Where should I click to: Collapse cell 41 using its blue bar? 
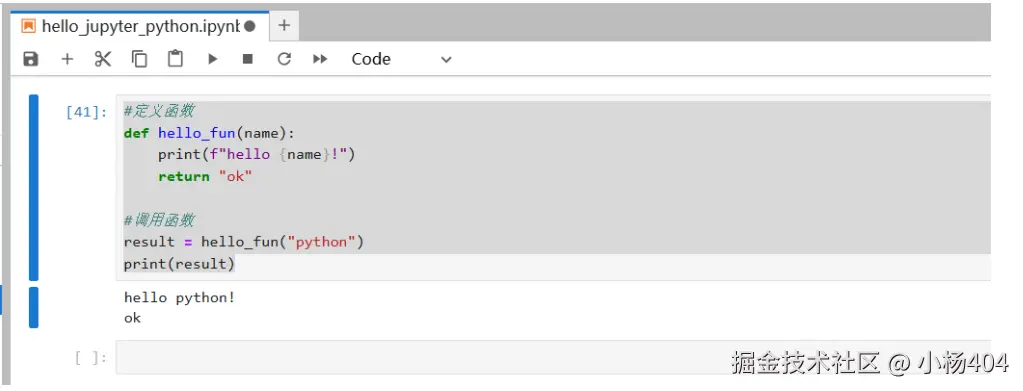pos(33,187)
